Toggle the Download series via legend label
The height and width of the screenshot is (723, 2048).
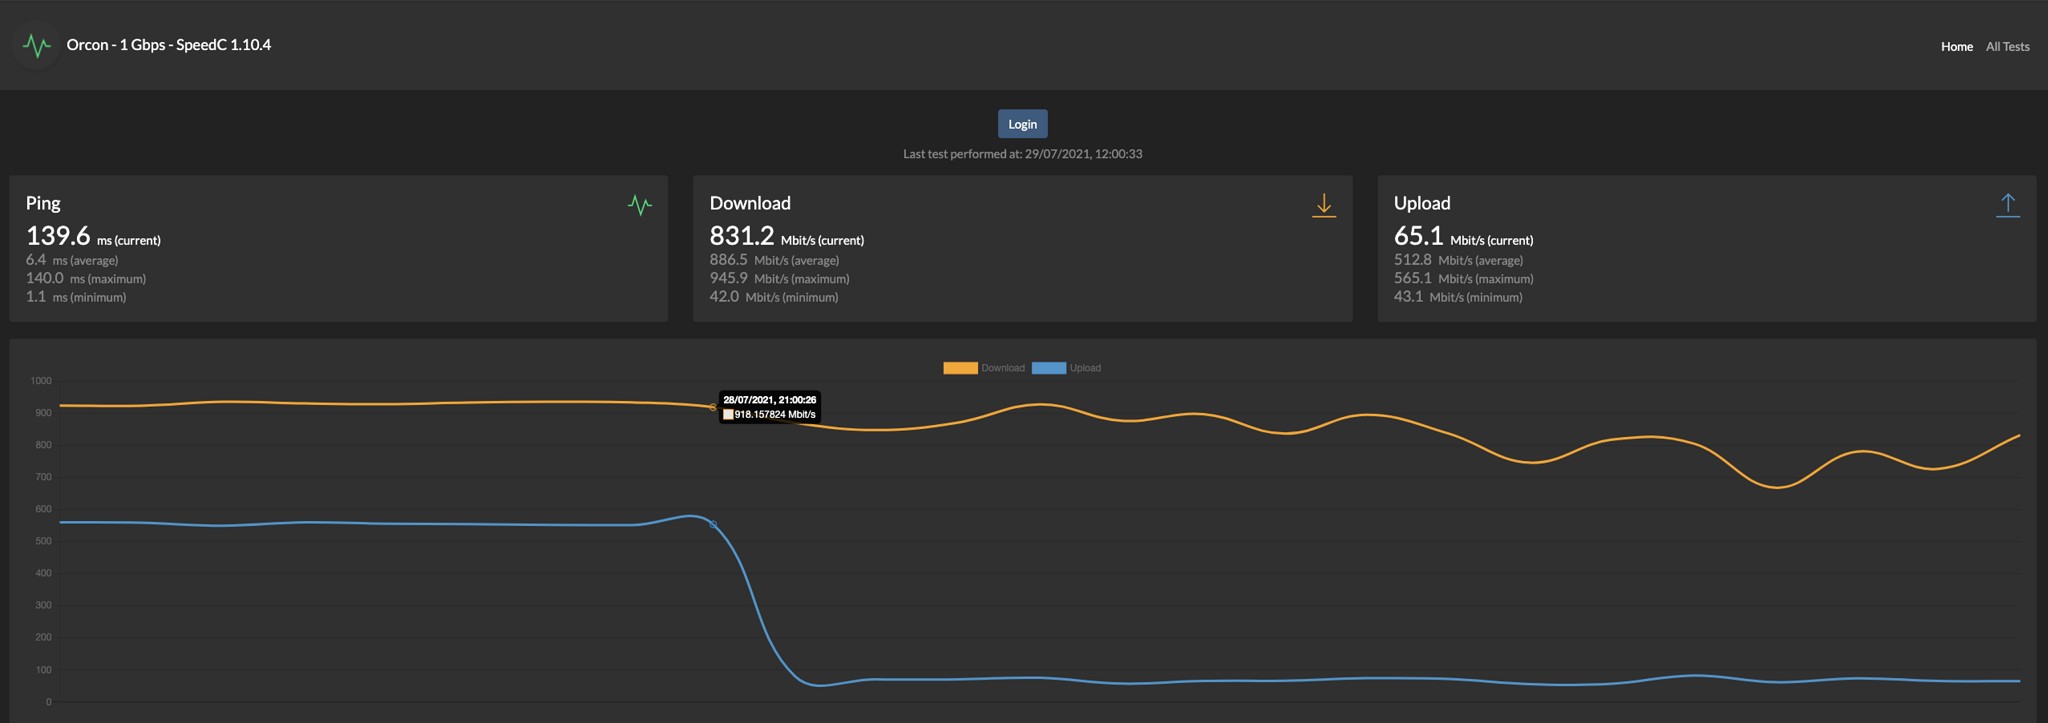click(x=1003, y=368)
